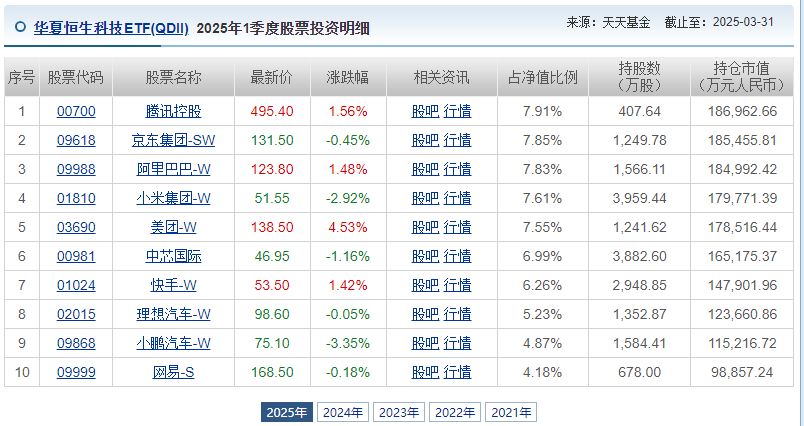Open 行情 for 小米集团-W

457,198
